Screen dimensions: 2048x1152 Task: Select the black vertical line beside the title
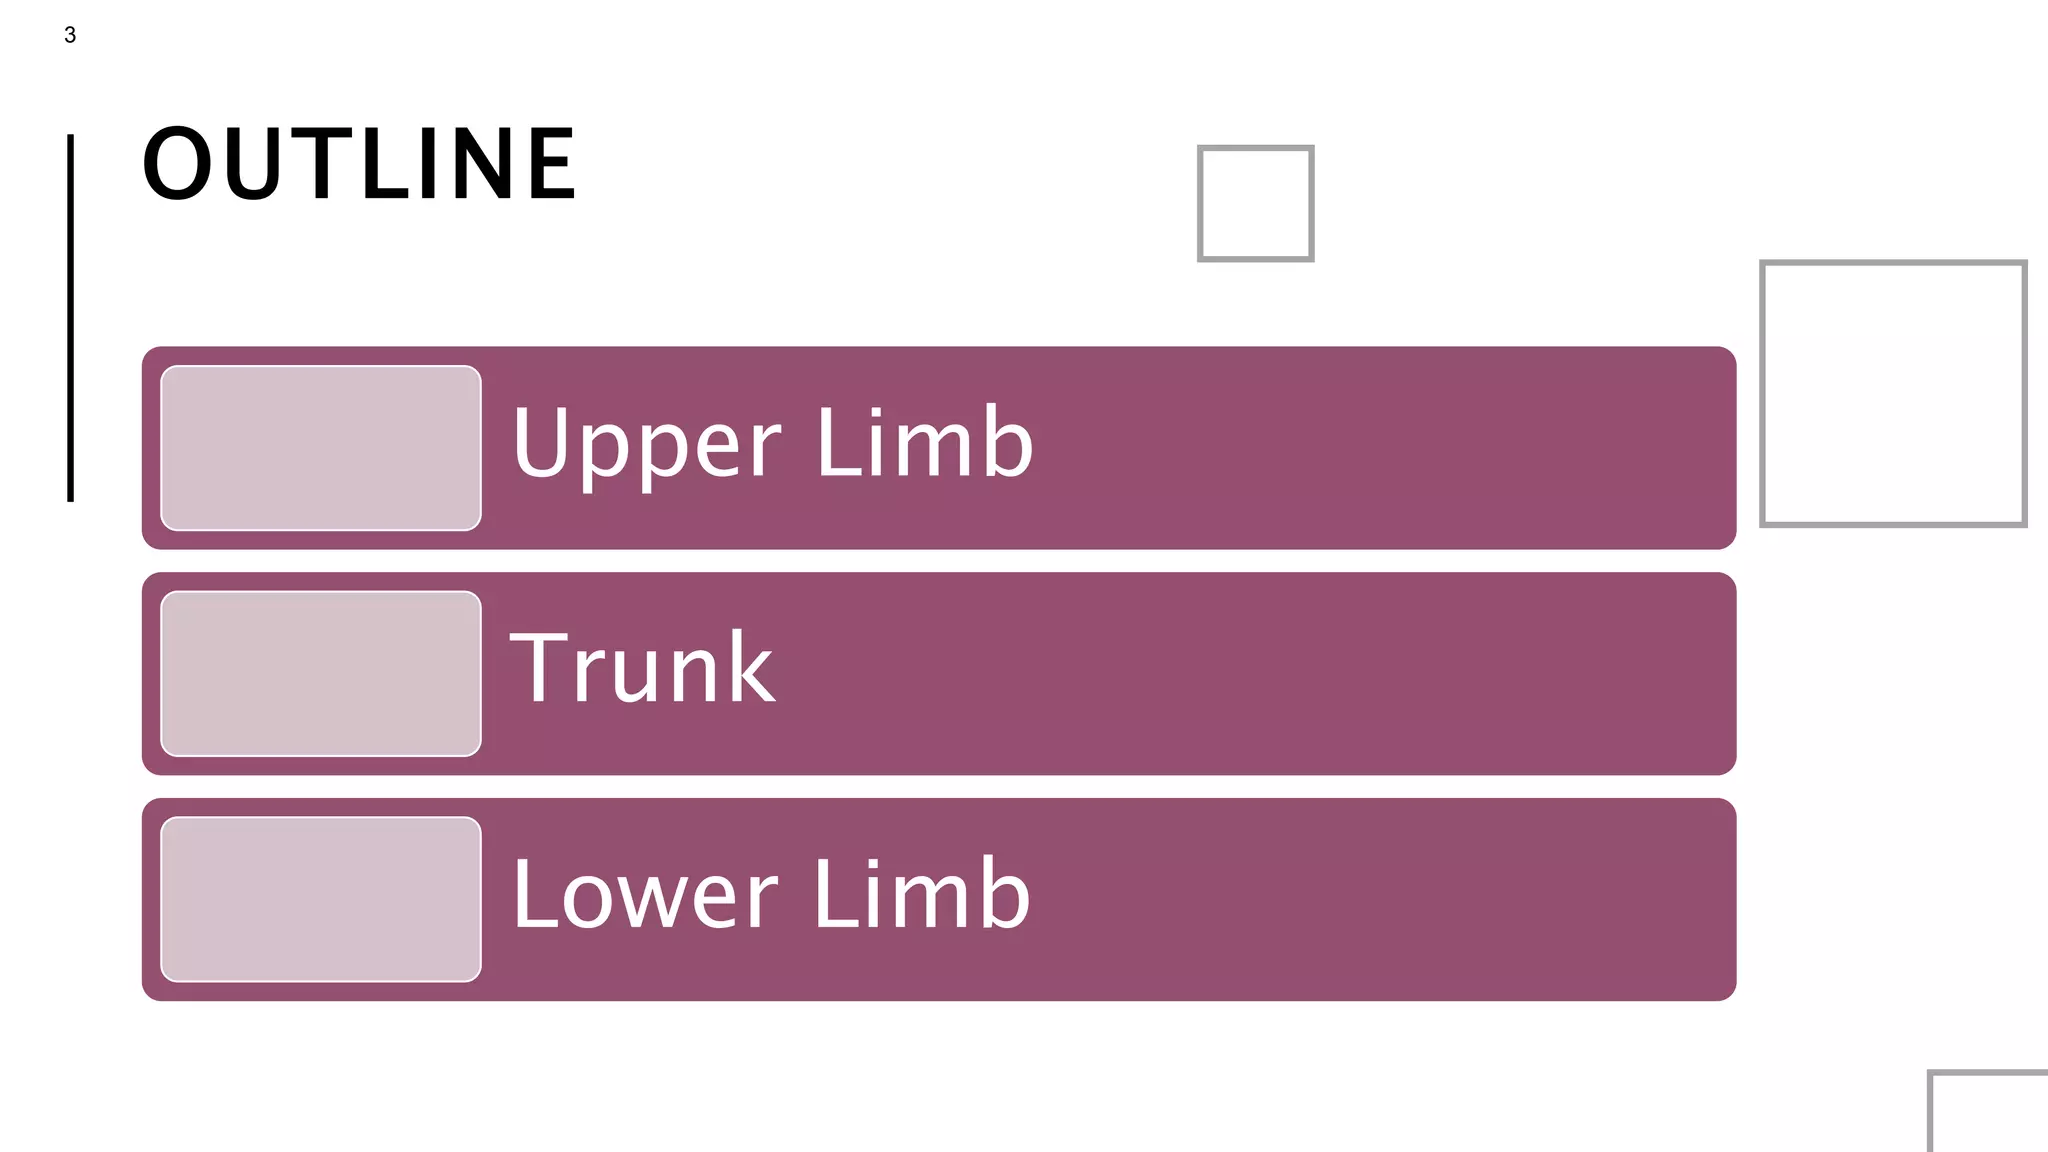(70, 318)
